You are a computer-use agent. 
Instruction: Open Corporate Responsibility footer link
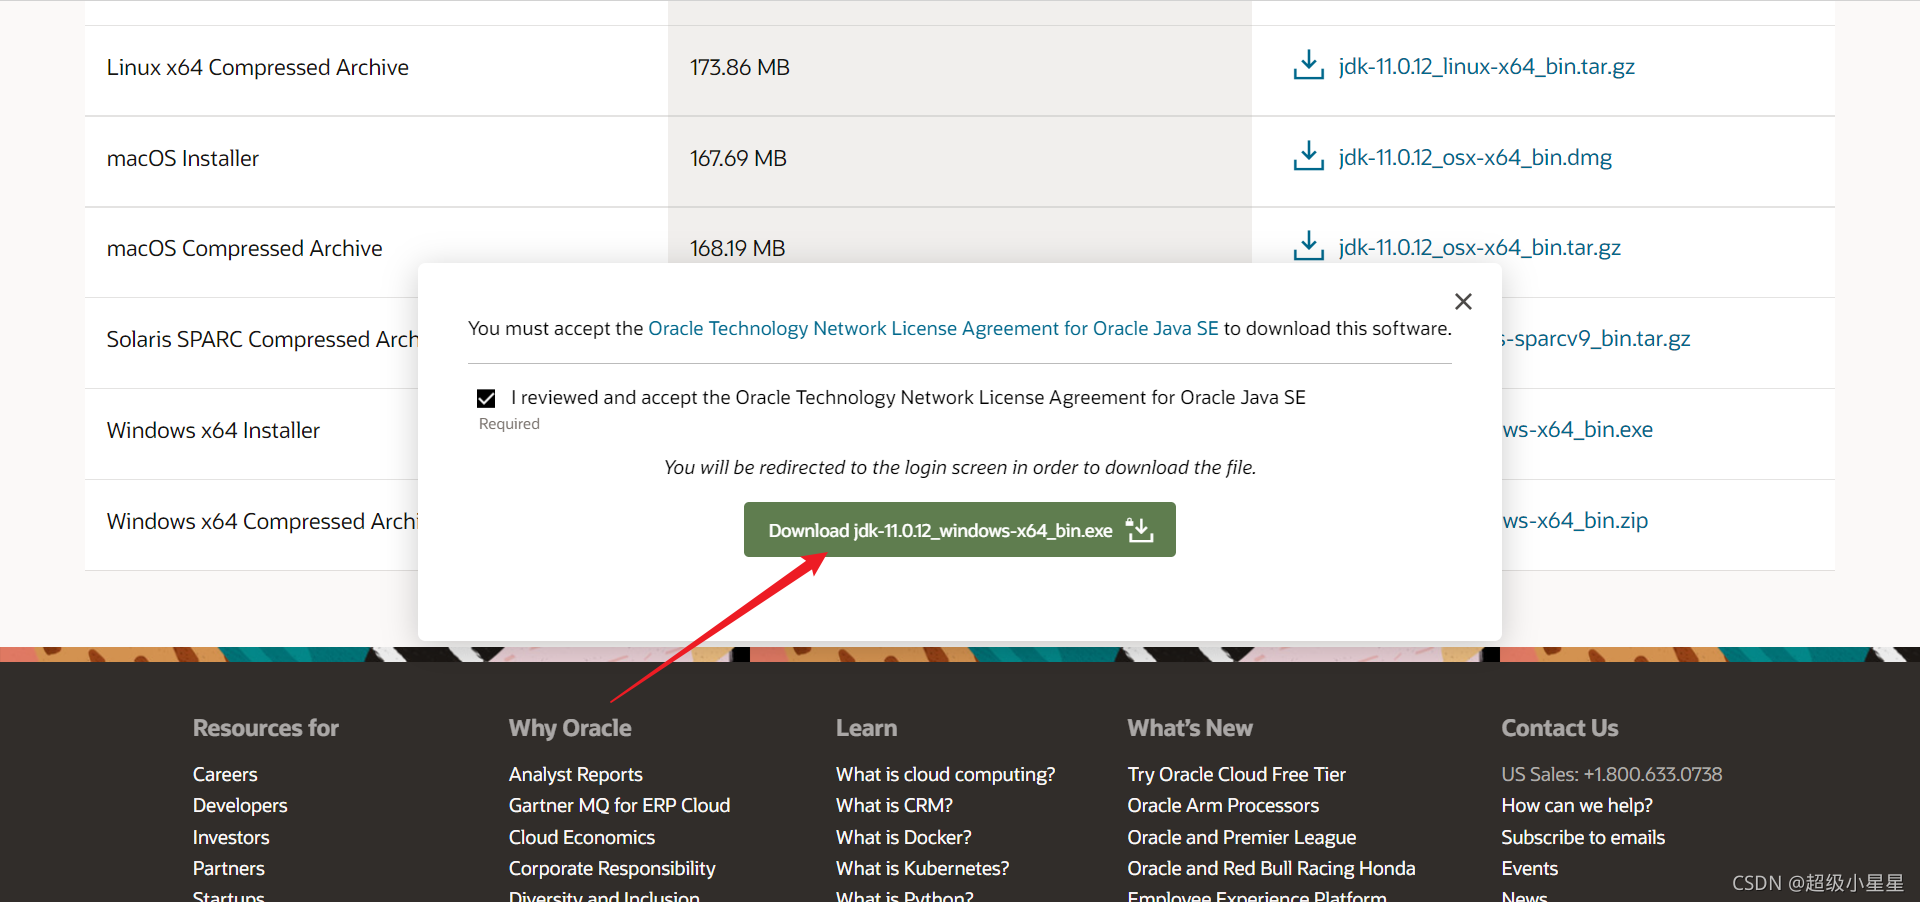tap(612, 868)
